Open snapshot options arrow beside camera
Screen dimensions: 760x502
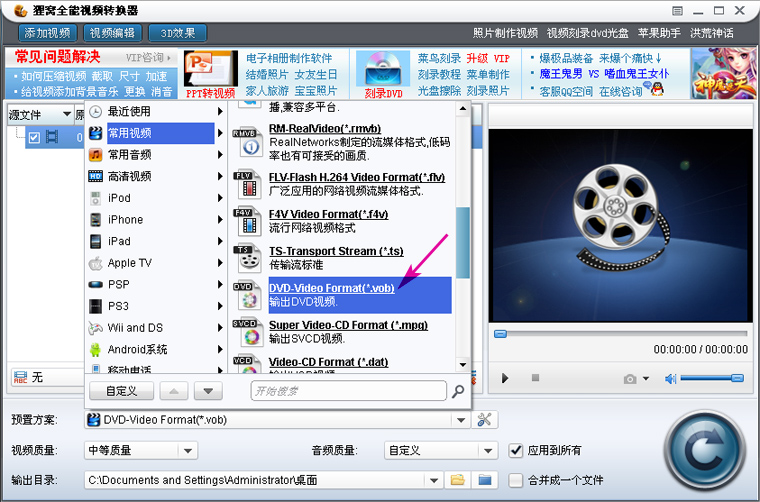646,378
